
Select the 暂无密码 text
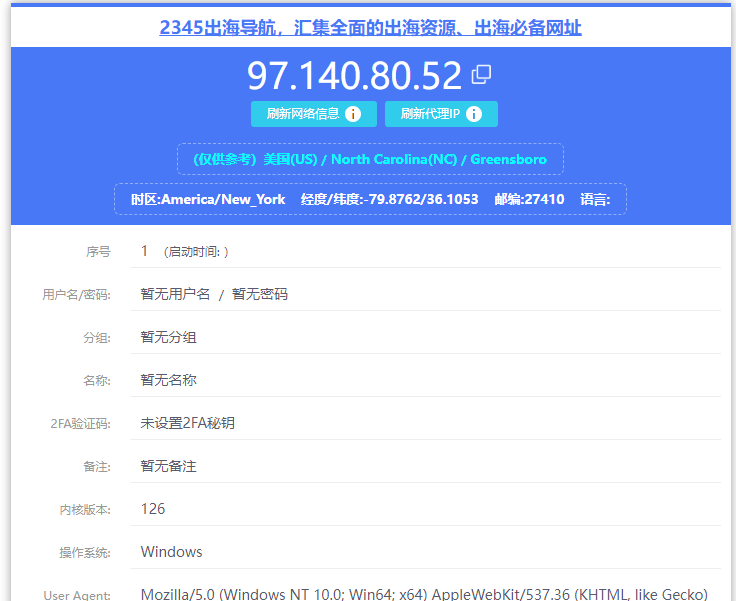(x=260, y=294)
